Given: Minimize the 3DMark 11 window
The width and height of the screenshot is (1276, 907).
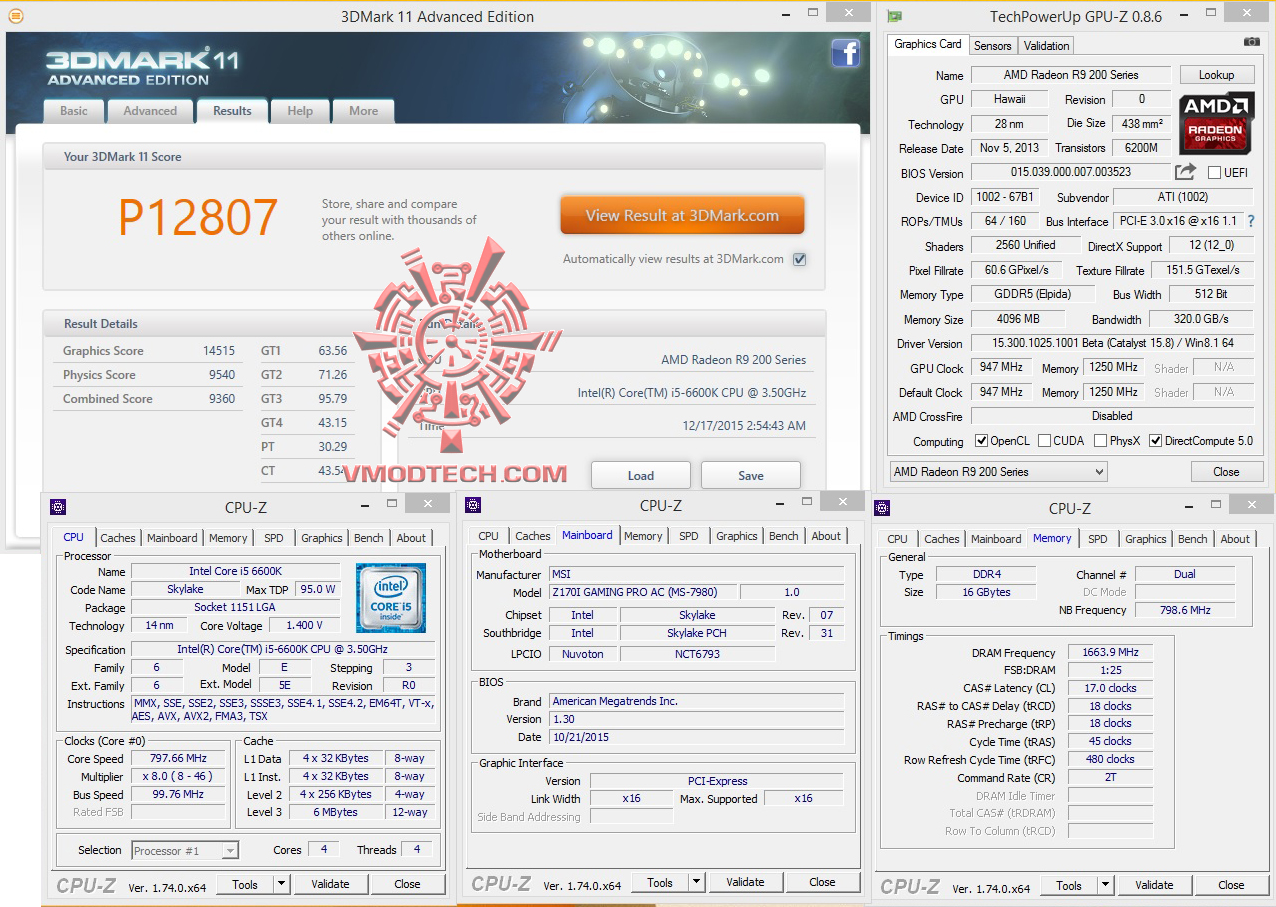Looking at the screenshot, I should (786, 13).
